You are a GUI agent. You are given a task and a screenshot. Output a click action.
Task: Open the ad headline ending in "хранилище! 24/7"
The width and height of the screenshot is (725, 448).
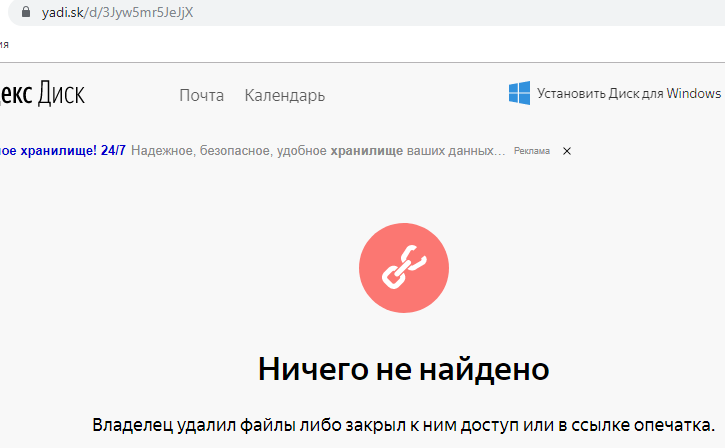[x=62, y=151]
